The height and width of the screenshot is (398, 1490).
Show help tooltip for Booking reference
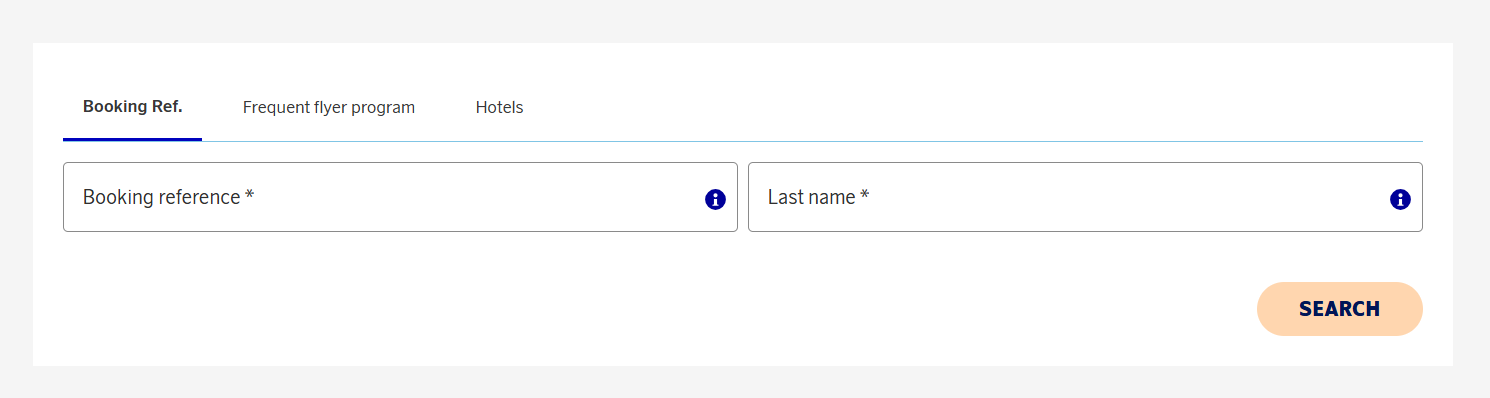point(715,199)
